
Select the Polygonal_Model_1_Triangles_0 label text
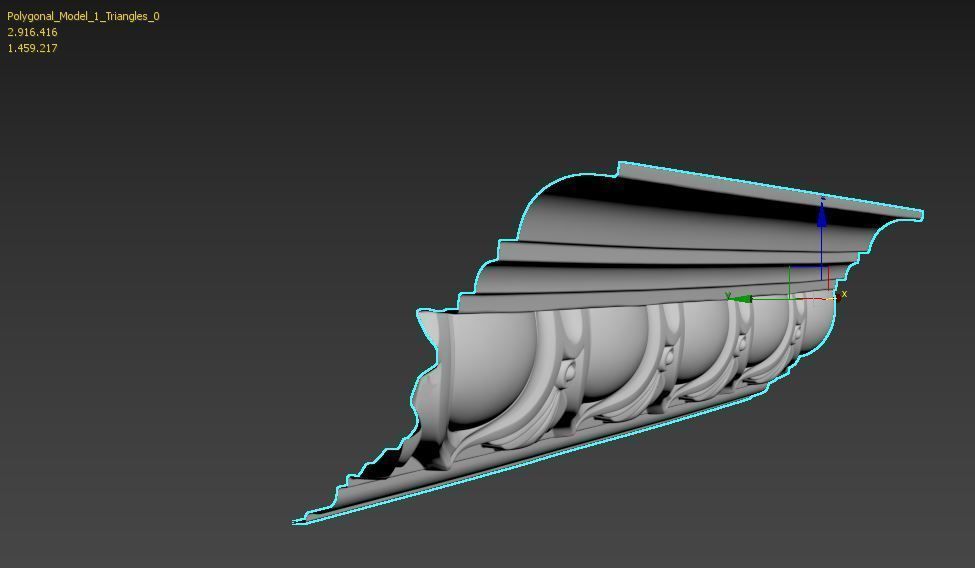coord(83,16)
